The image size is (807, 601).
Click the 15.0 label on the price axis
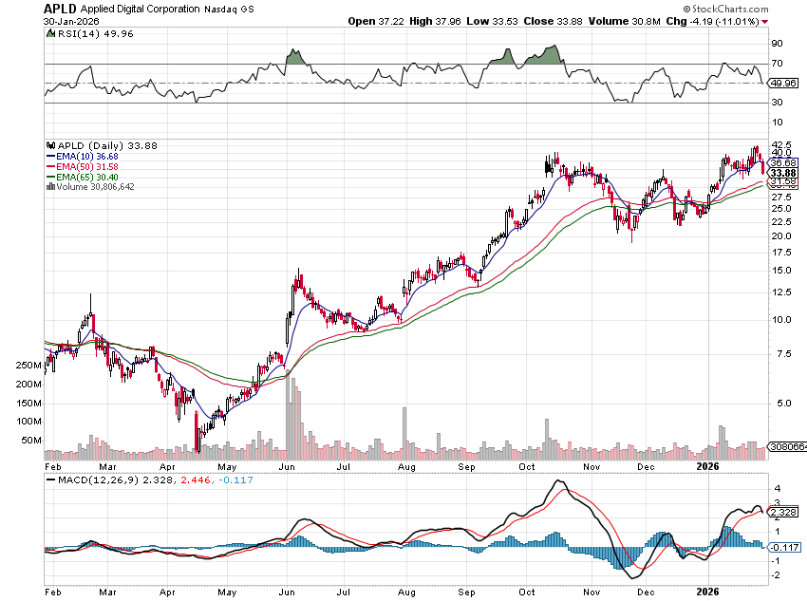[781, 271]
